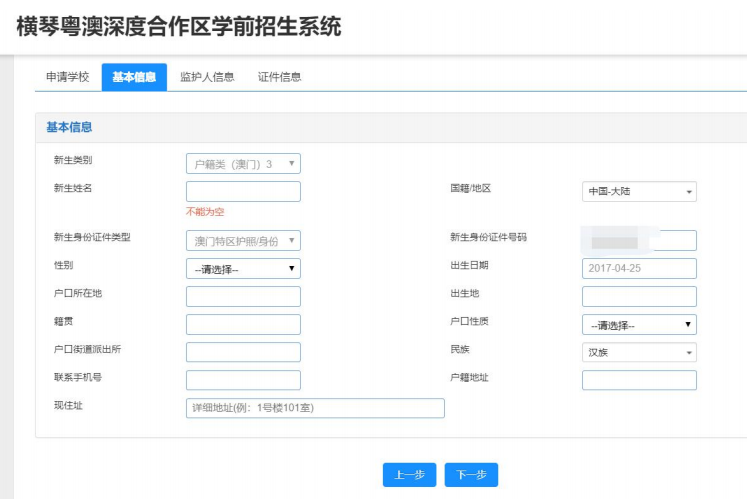Focus the 户口所在地 text box
This screenshot has width=747, height=499.
[243, 296]
